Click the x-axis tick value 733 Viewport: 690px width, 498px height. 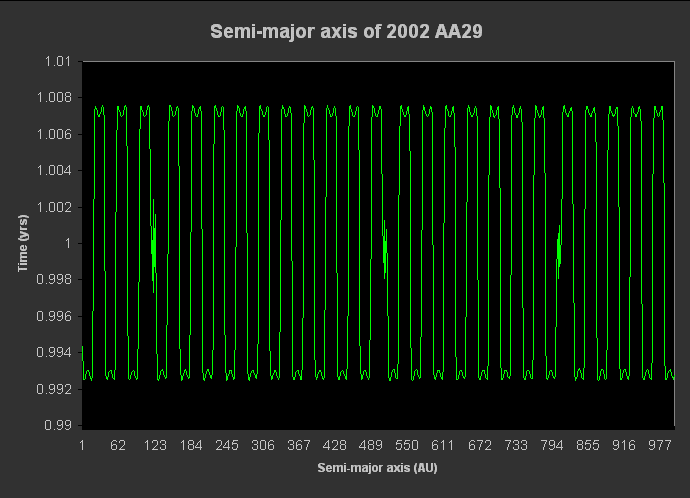coord(516,446)
